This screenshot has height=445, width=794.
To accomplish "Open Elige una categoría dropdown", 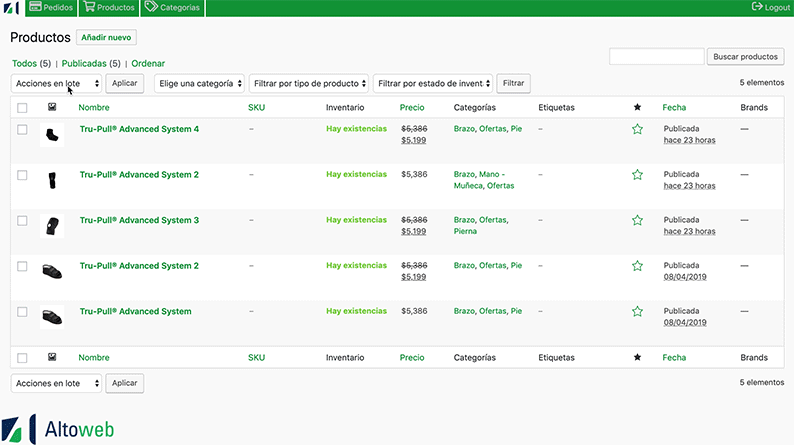I will [x=200, y=84].
